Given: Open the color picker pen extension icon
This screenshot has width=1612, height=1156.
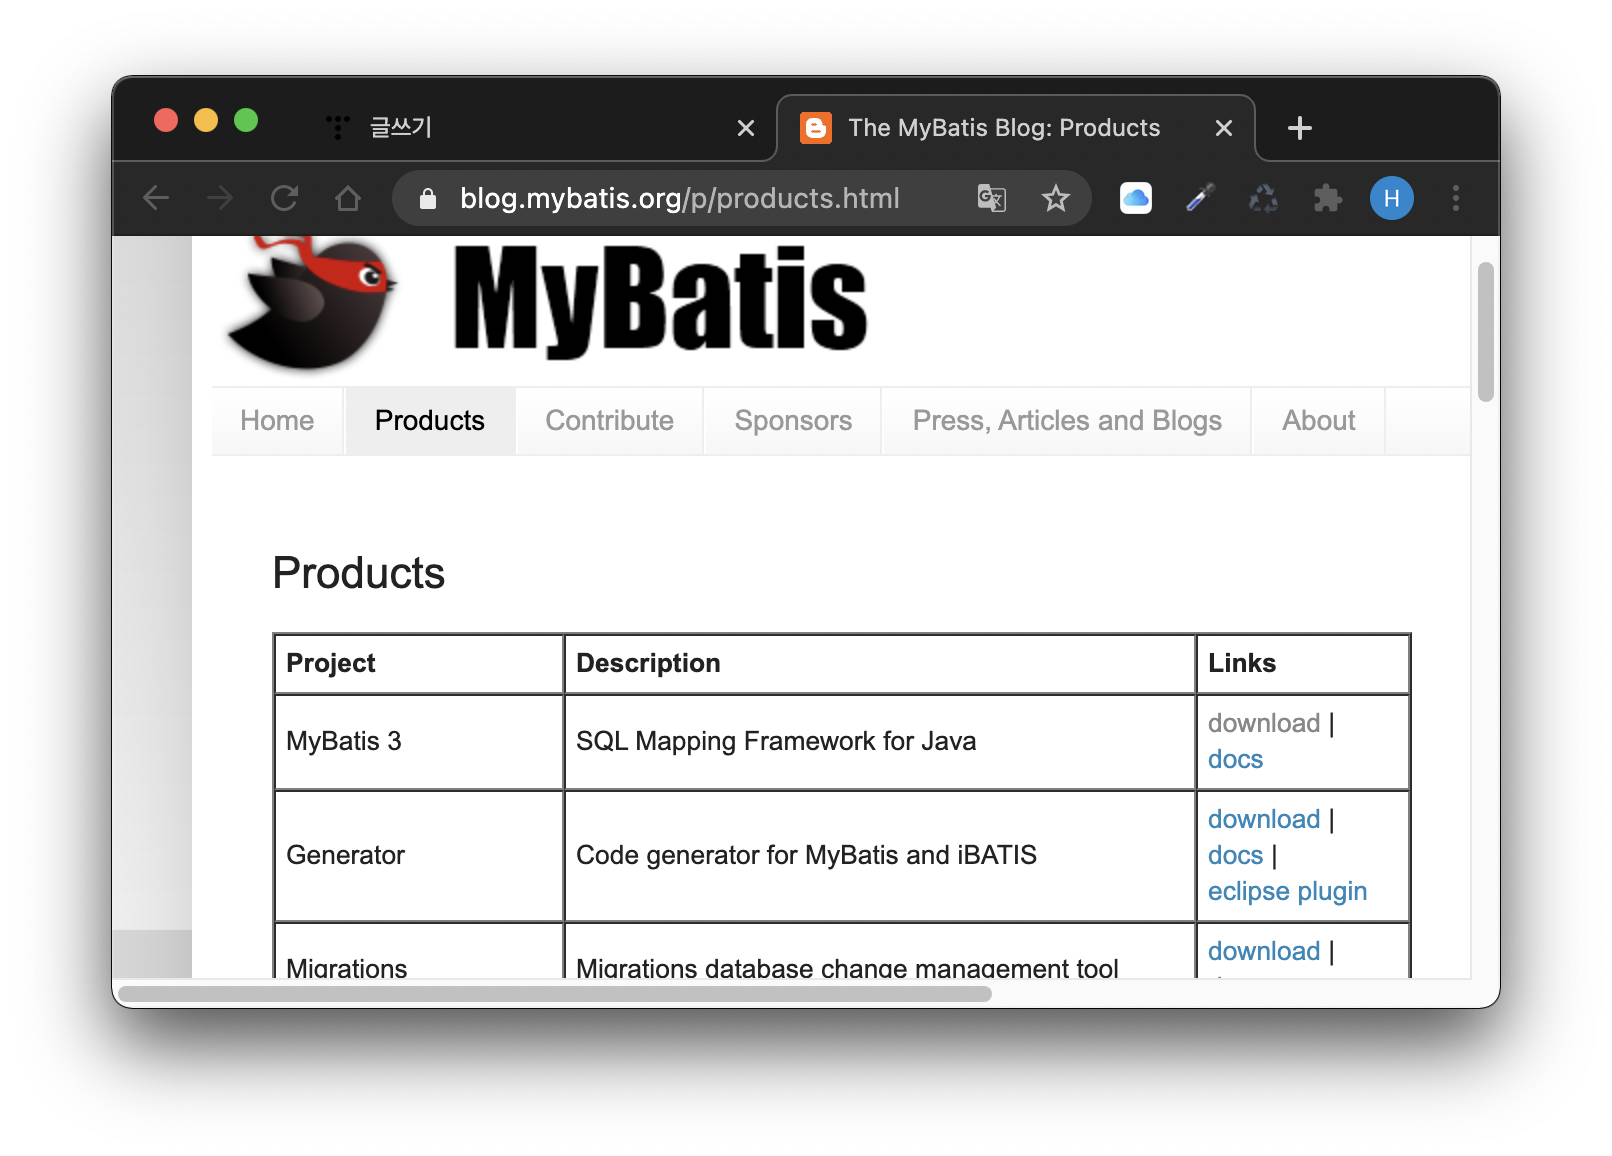Looking at the screenshot, I should pos(1200,198).
